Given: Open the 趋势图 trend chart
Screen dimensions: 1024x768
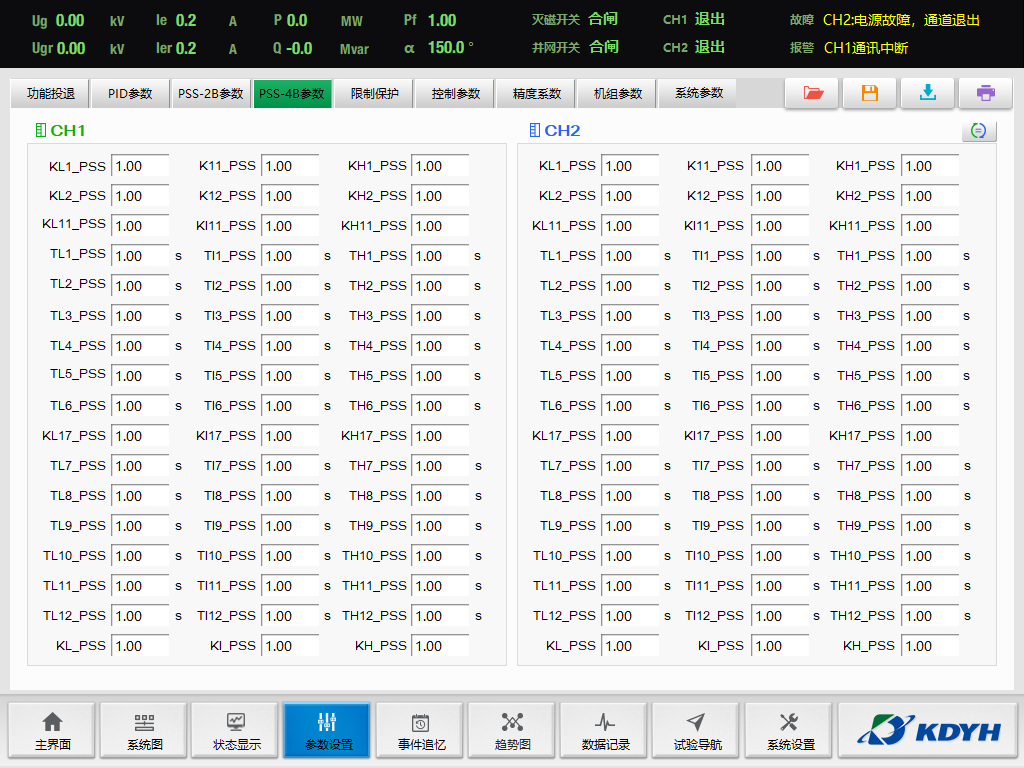Looking at the screenshot, I should pos(512,731).
